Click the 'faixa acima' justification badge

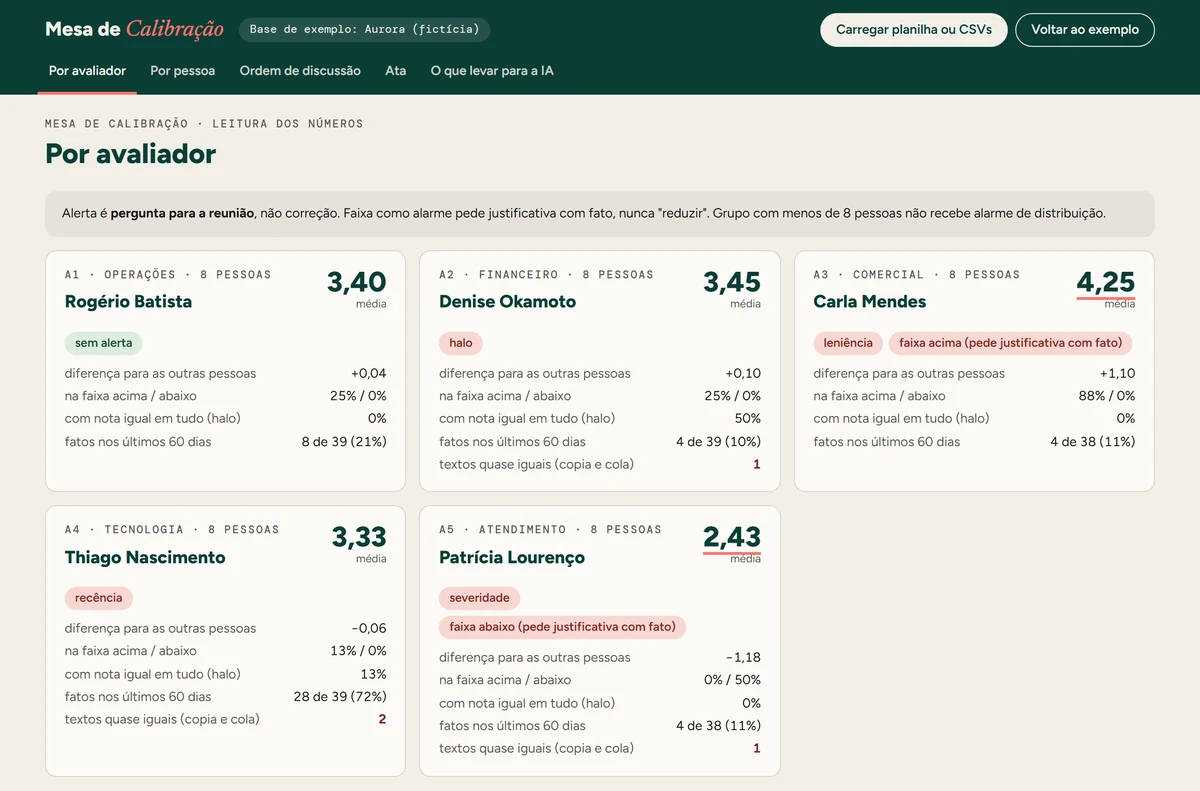(1010, 343)
